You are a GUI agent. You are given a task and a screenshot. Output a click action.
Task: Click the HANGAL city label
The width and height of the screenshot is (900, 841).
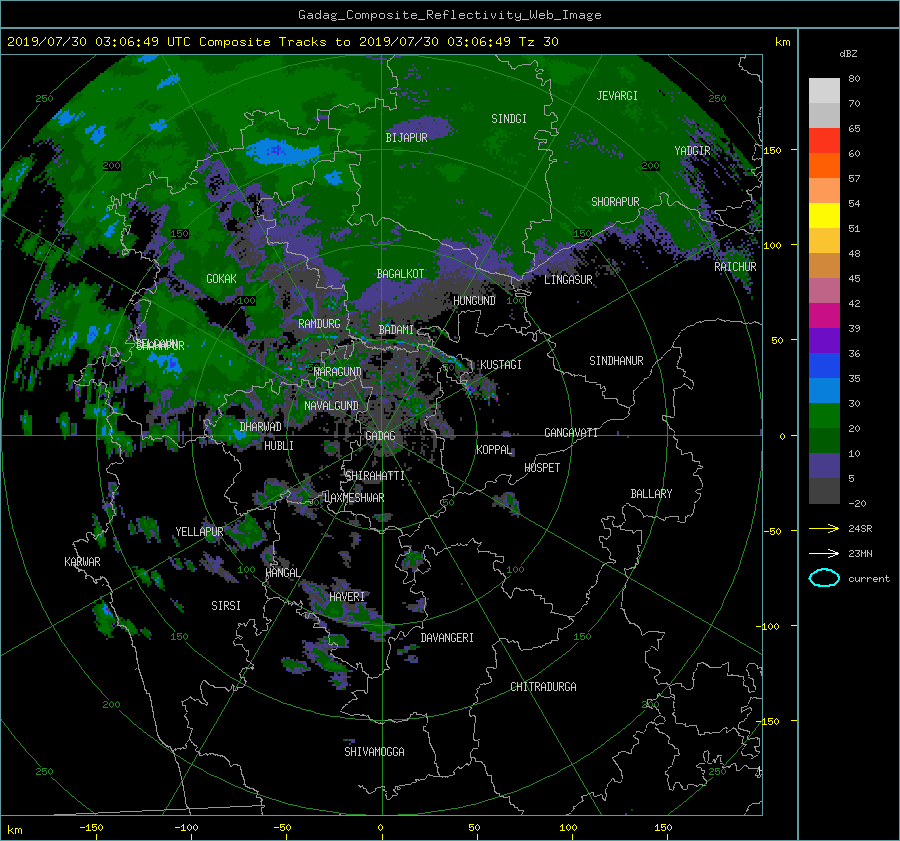click(x=283, y=573)
